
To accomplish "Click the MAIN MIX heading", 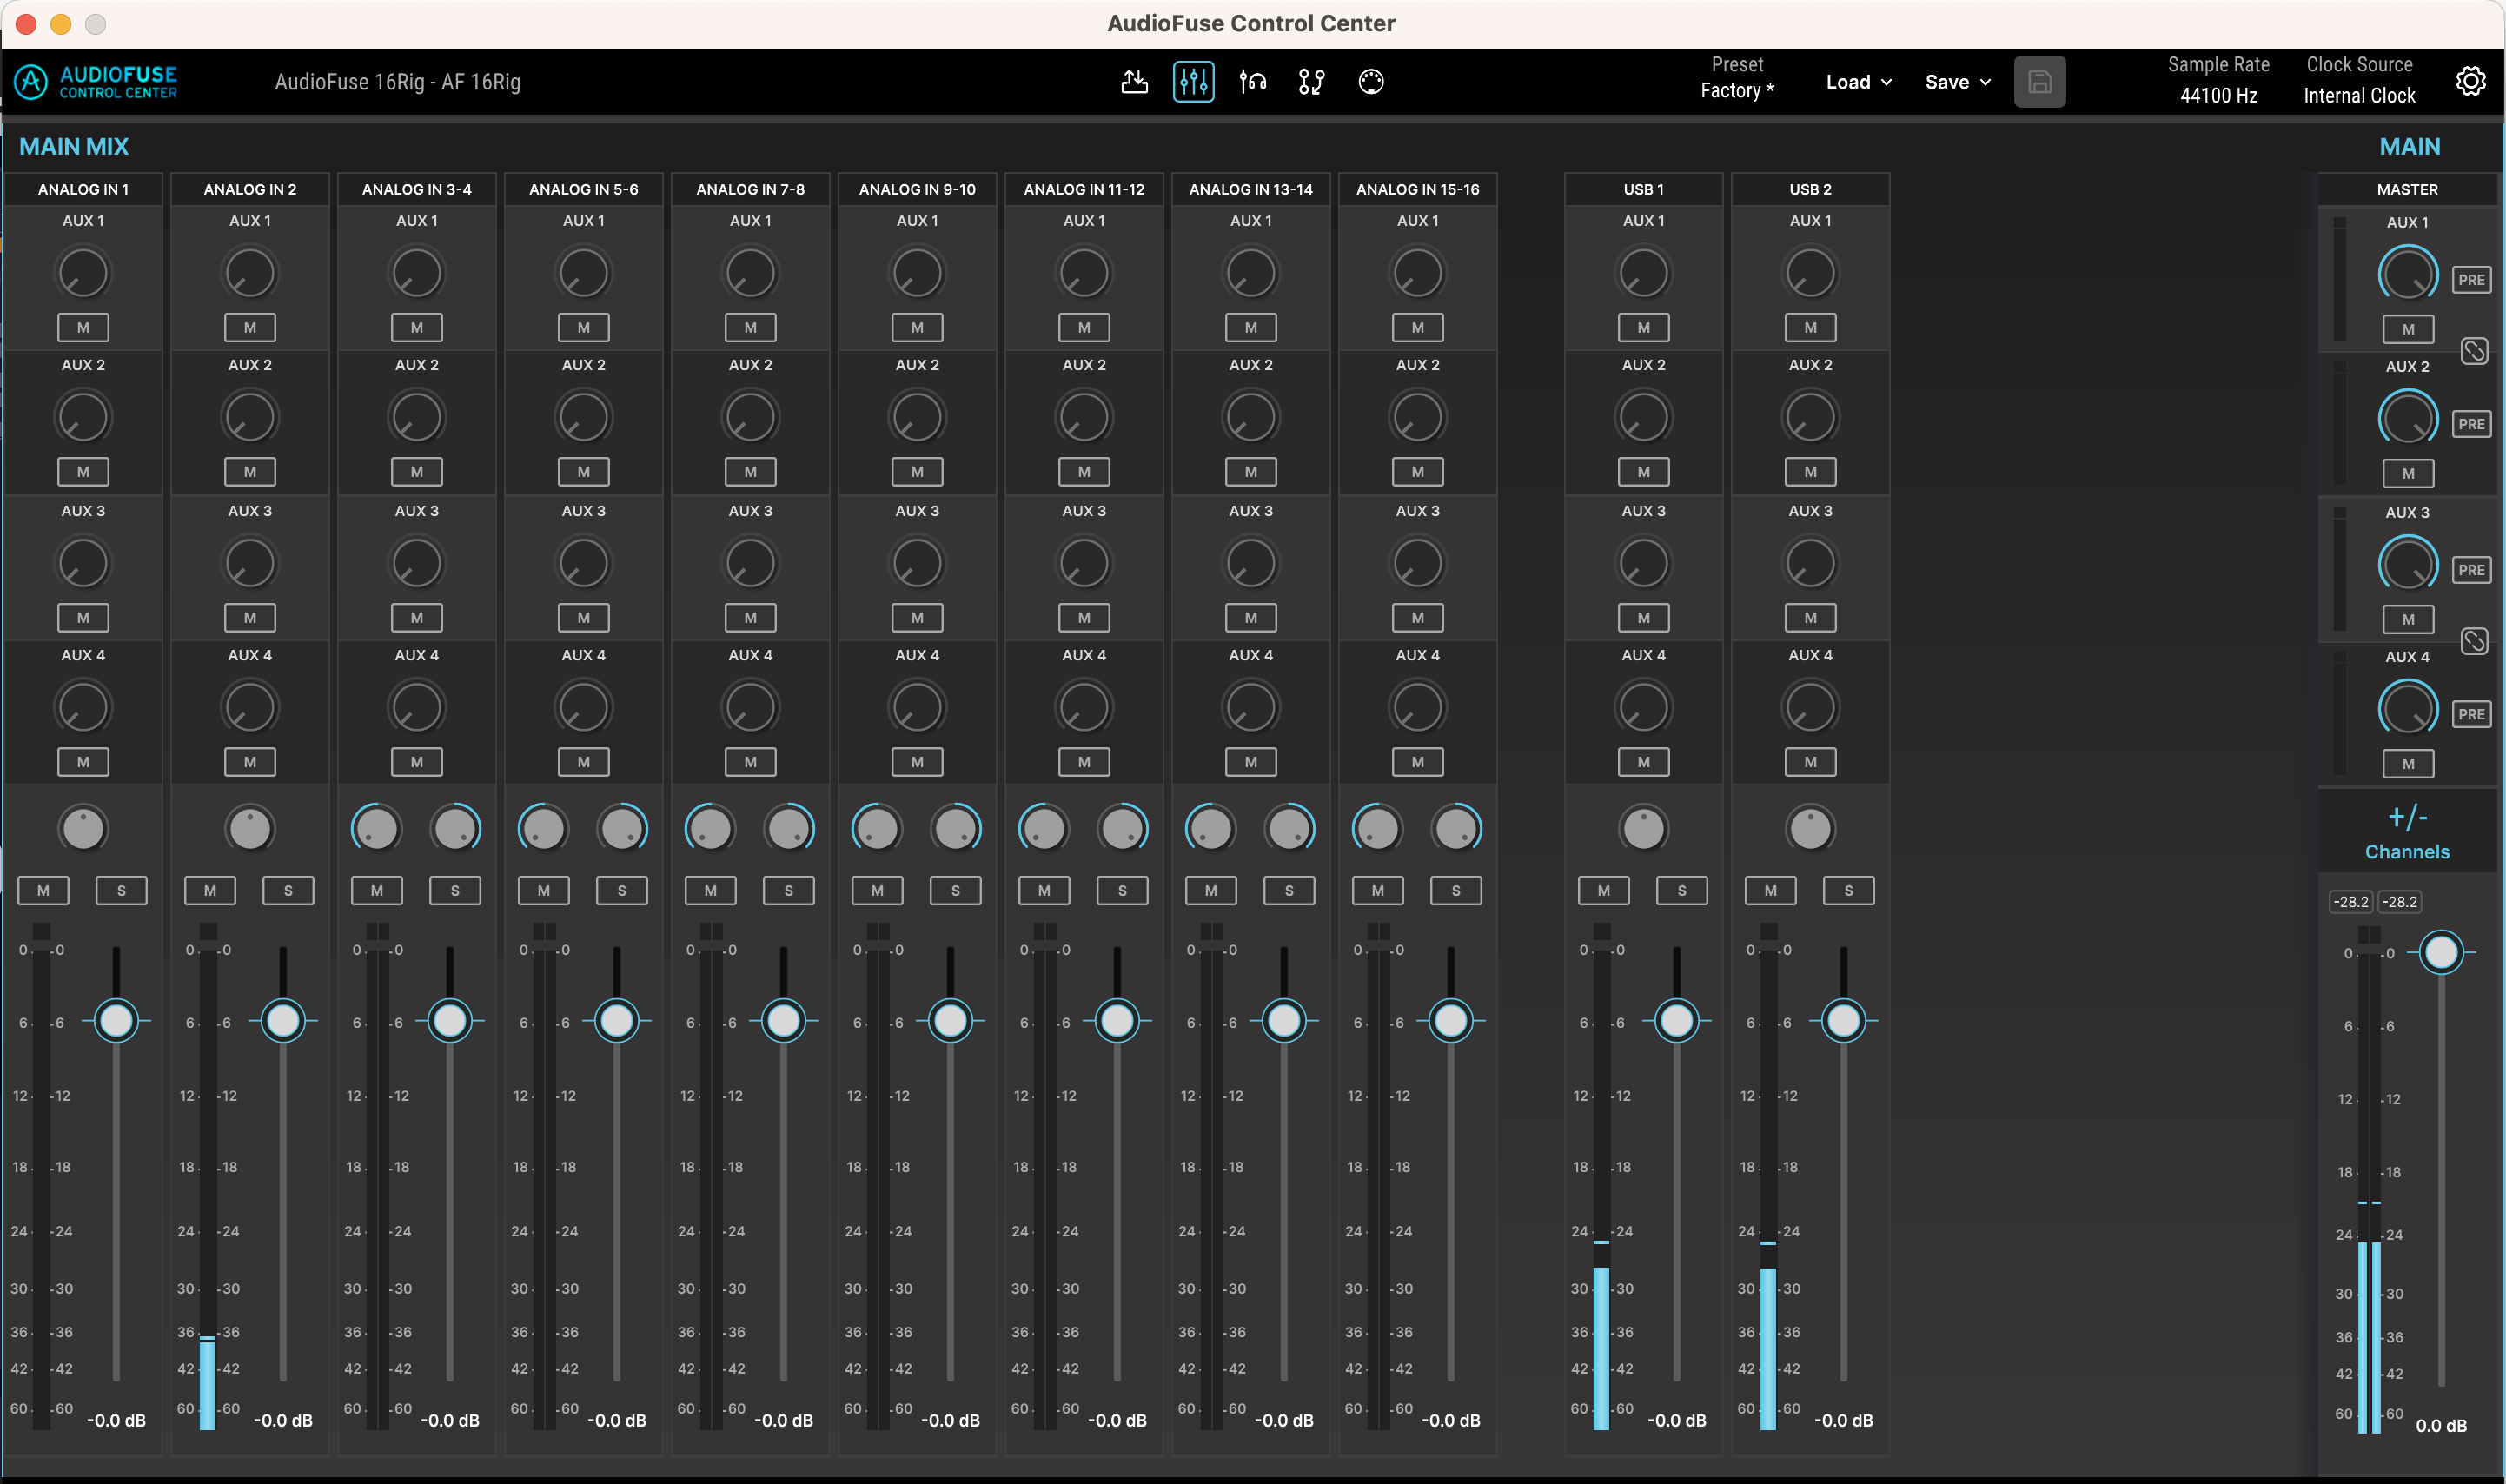I will point(74,147).
